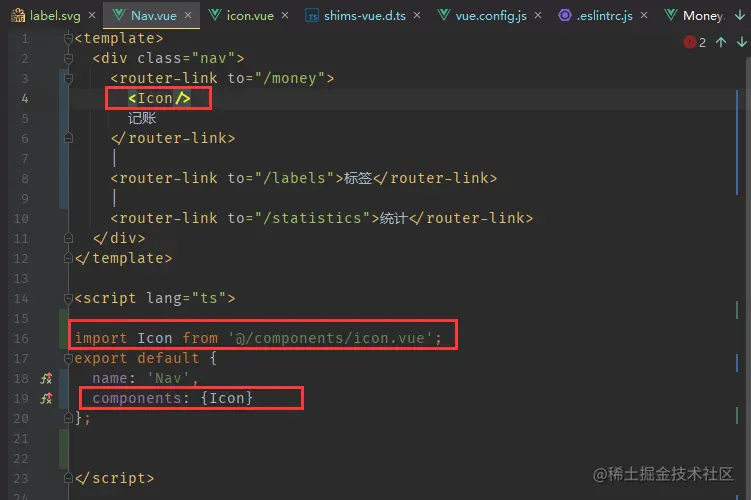Click fold end marker at line 6
This screenshot has width=751, height=500.
click(68, 138)
